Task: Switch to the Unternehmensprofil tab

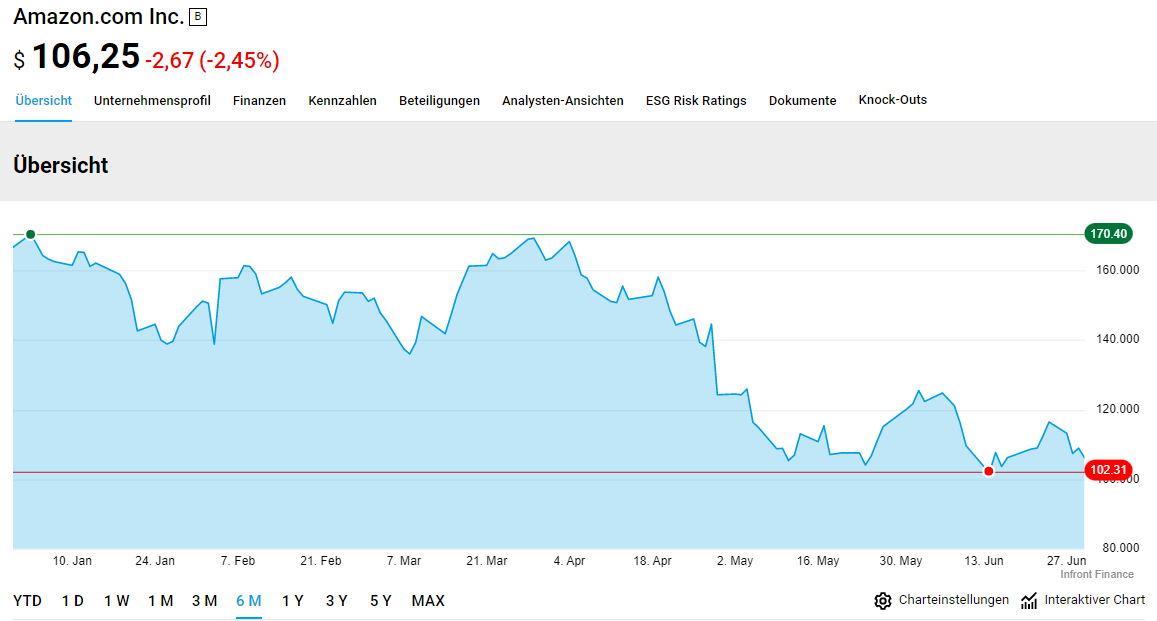Action: click(152, 101)
